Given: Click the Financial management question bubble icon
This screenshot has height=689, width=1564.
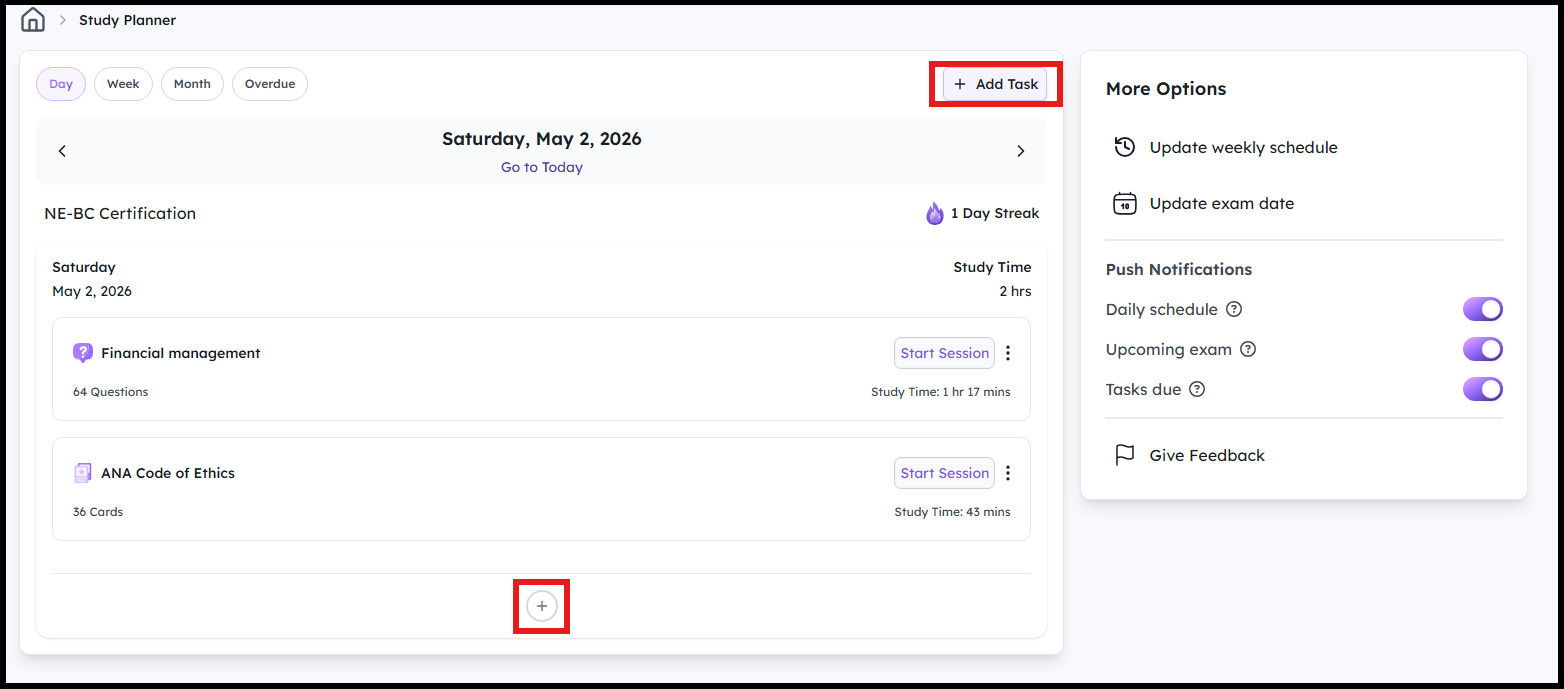Looking at the screenshot, I should click(83, 353).
